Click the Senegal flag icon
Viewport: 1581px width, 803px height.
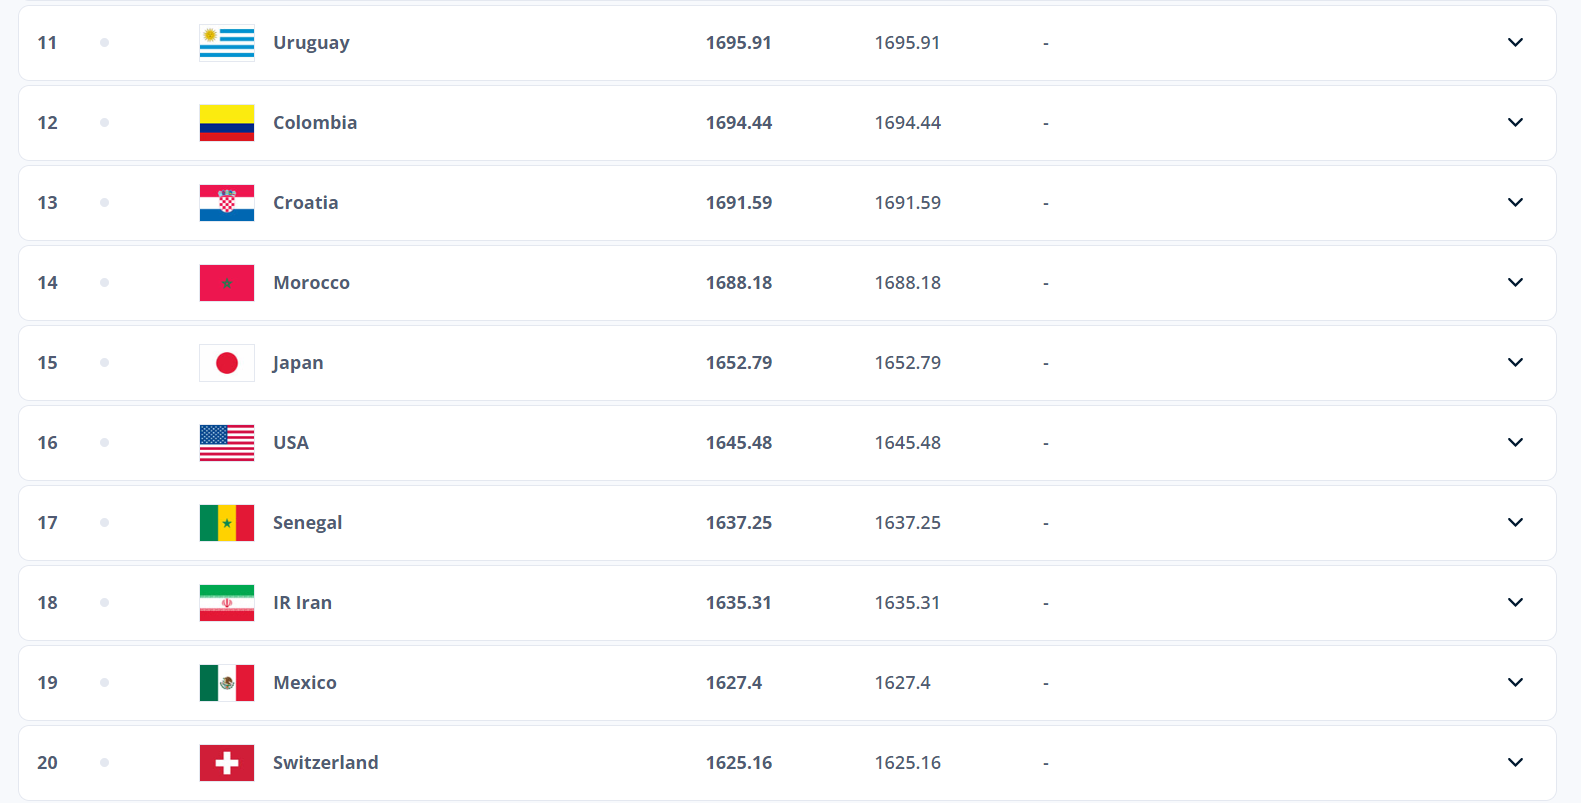[x=227, y=523]
